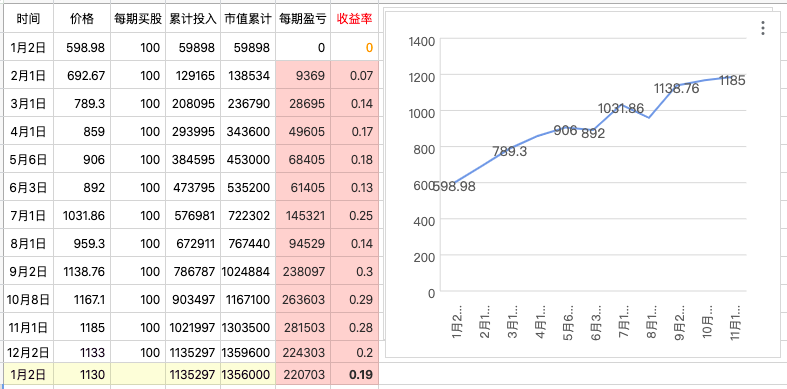This screenshot has height=389, width=787.
Task: Select the profit cell 9369
Action: tap(303, 76)
